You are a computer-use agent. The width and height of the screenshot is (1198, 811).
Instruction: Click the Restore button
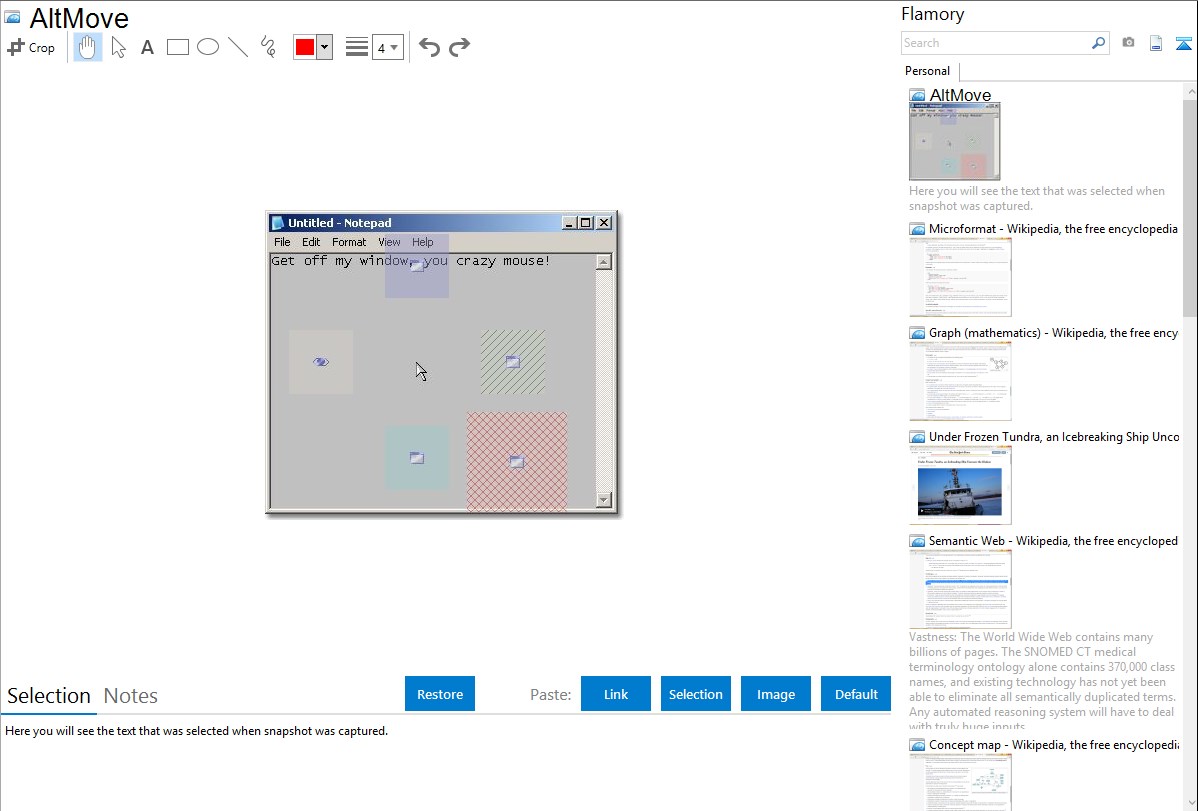click(440, 694)
